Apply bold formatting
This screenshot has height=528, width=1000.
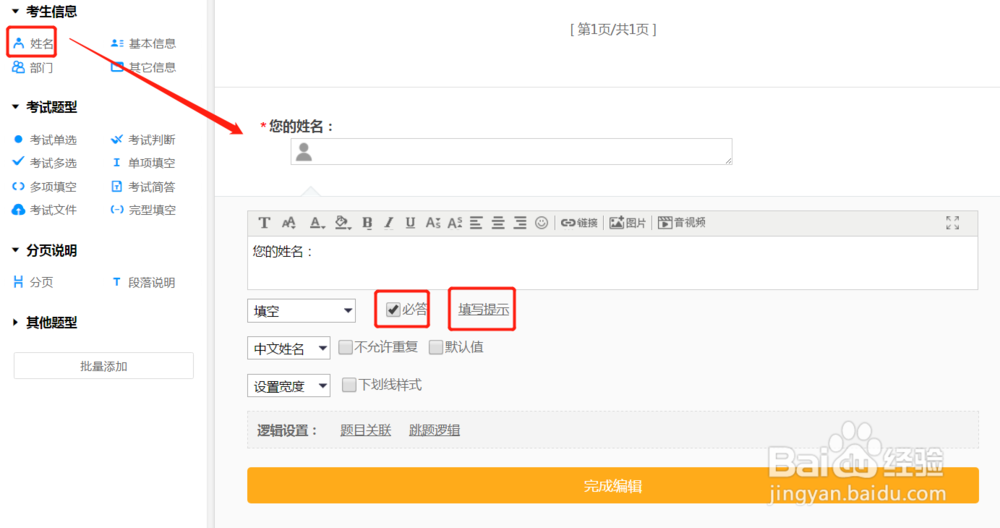(x=367, y=223)
